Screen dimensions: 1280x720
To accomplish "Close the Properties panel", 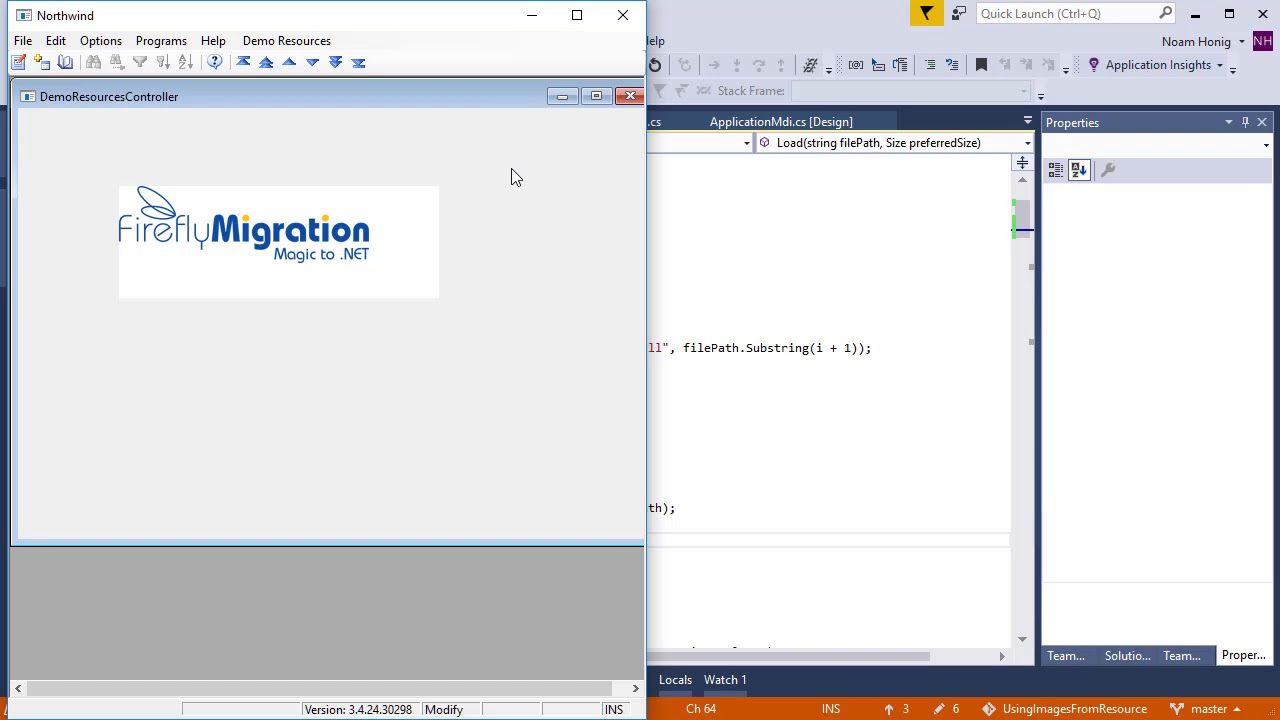I will pos(1262,122).
